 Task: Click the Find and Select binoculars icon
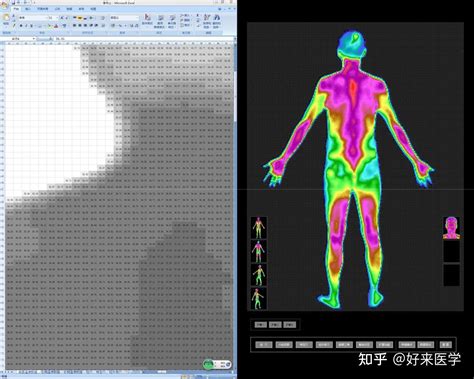tap(217, 21)
